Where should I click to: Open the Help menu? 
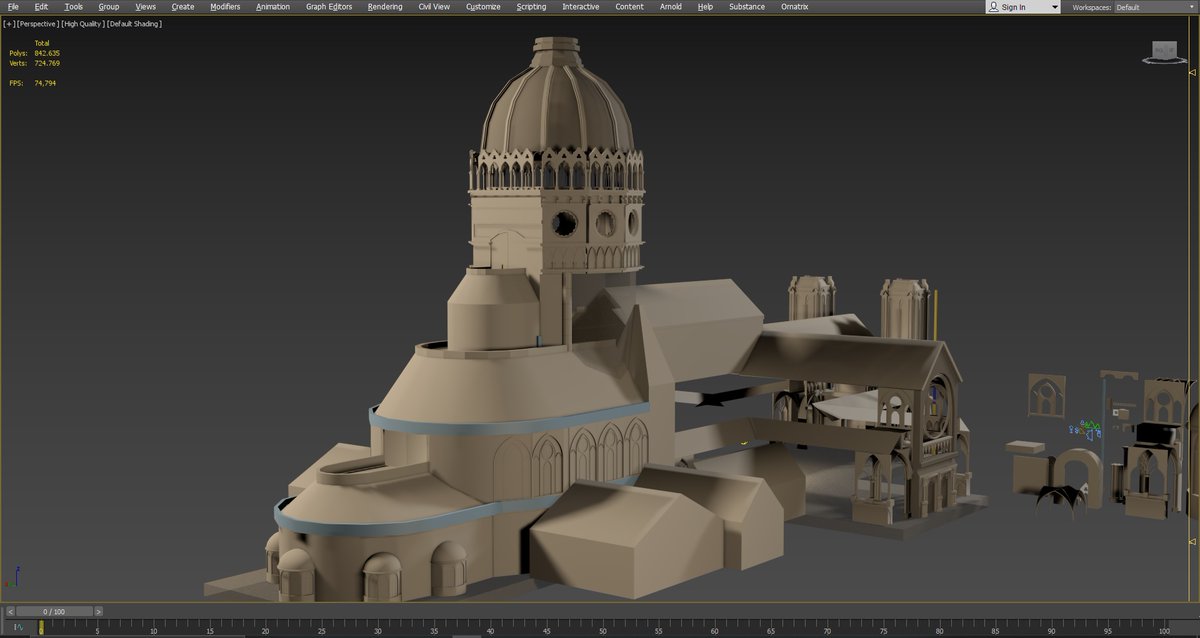coord(705,7)
